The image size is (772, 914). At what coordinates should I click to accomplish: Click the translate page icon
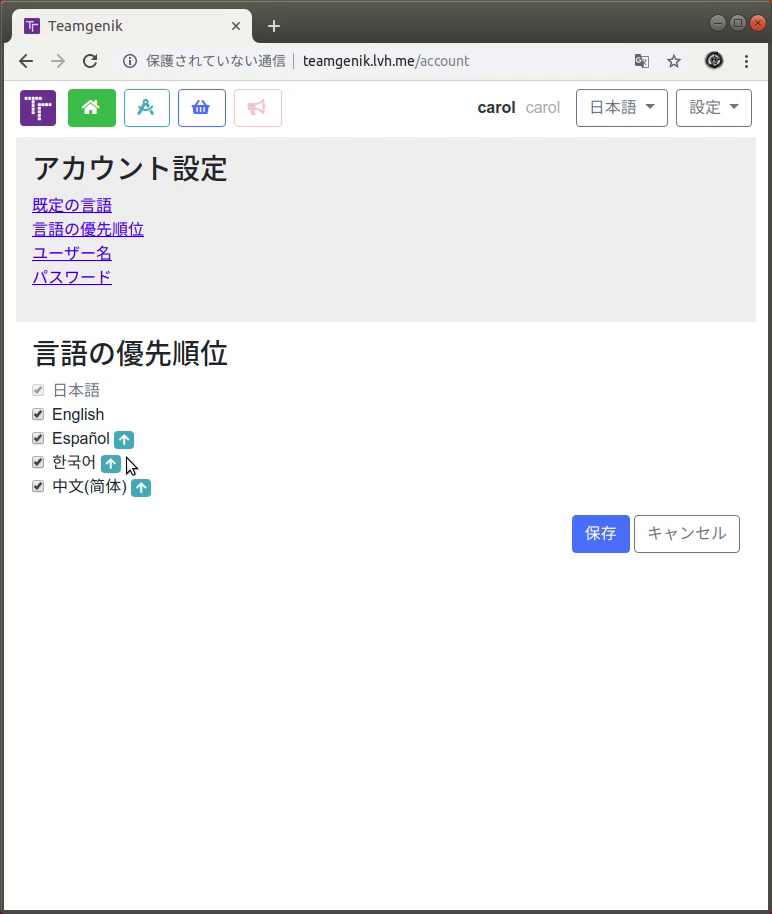tap(641, 61)
